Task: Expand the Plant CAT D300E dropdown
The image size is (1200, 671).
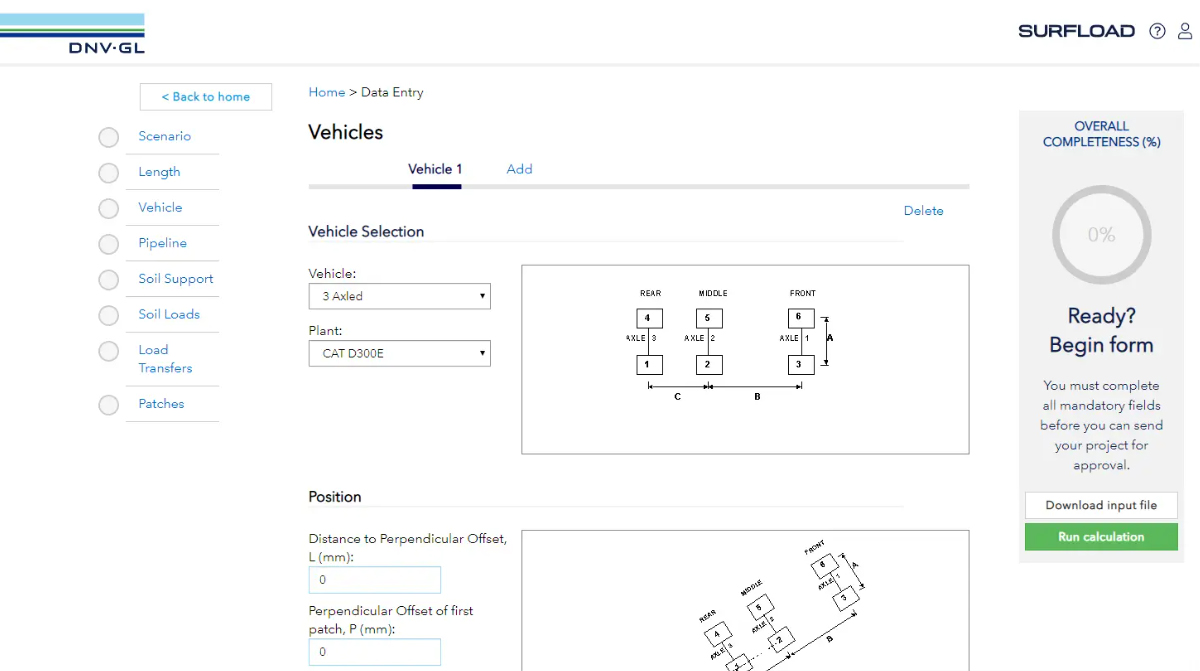Action: click(399, 353)
